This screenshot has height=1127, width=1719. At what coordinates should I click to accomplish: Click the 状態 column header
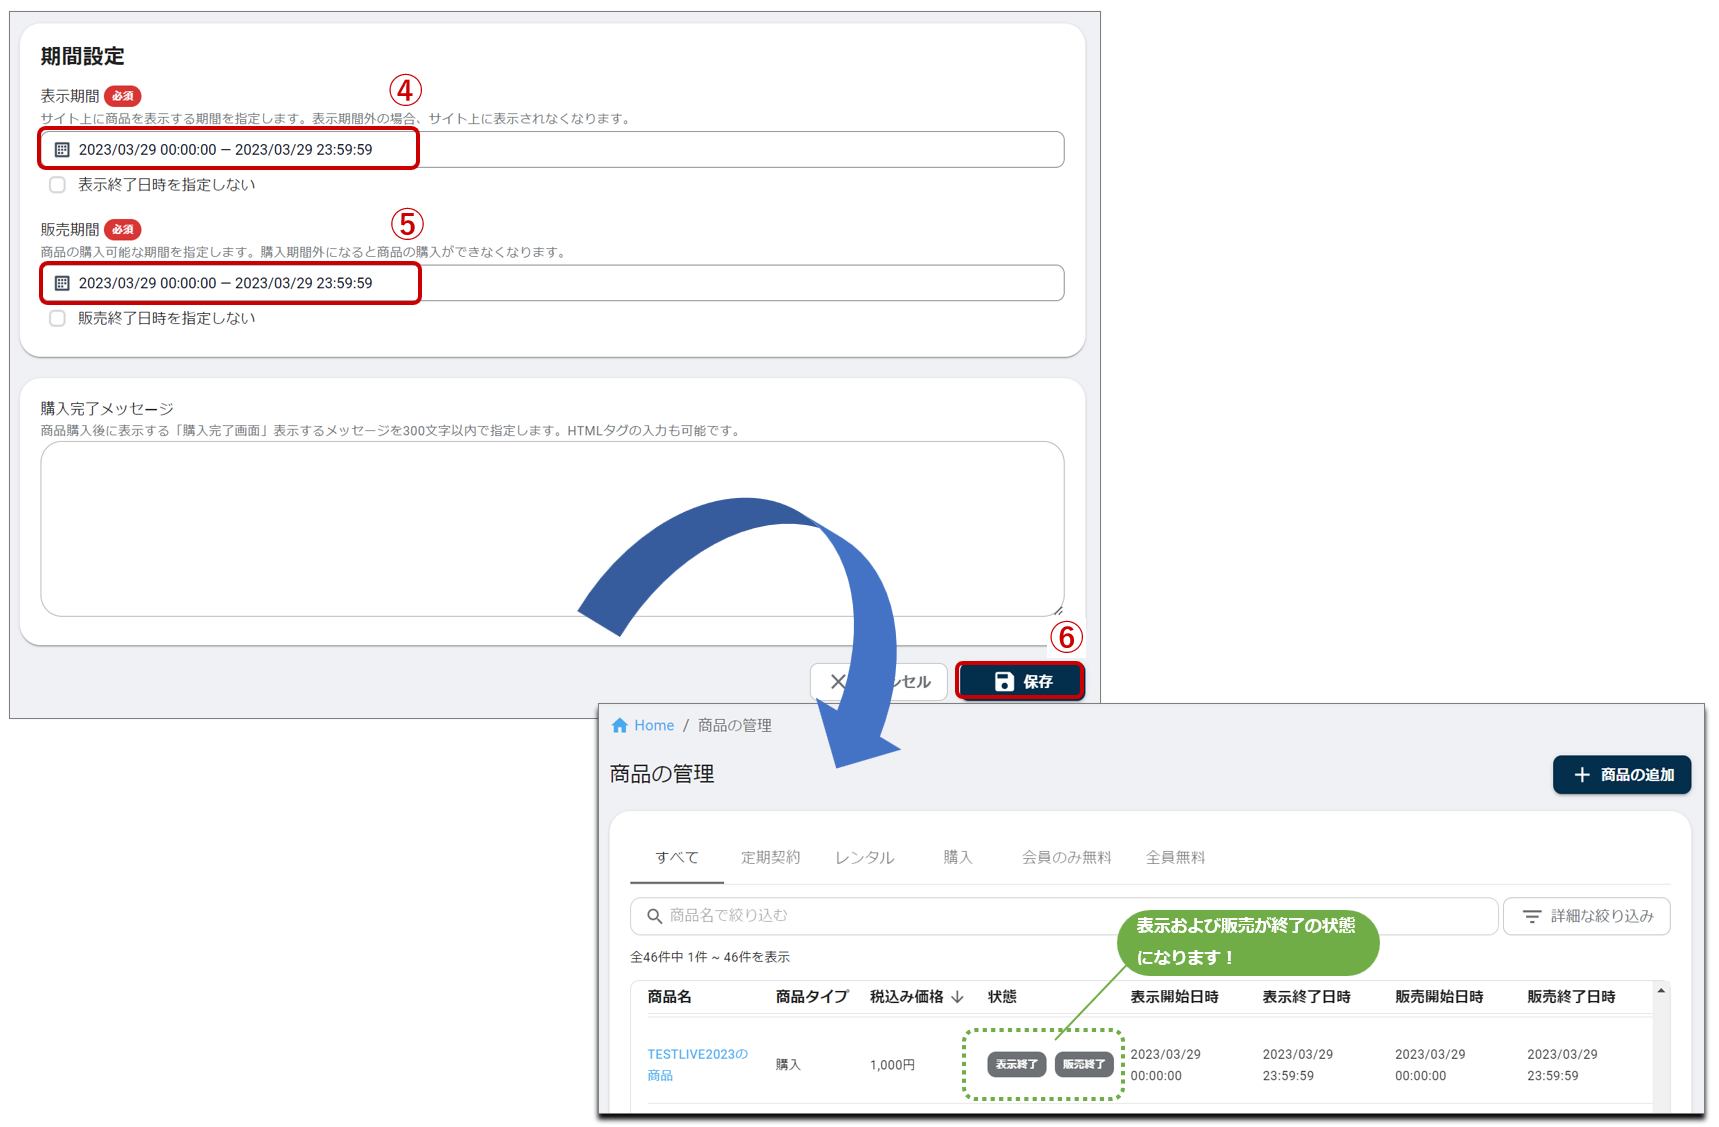(1002, 997)
